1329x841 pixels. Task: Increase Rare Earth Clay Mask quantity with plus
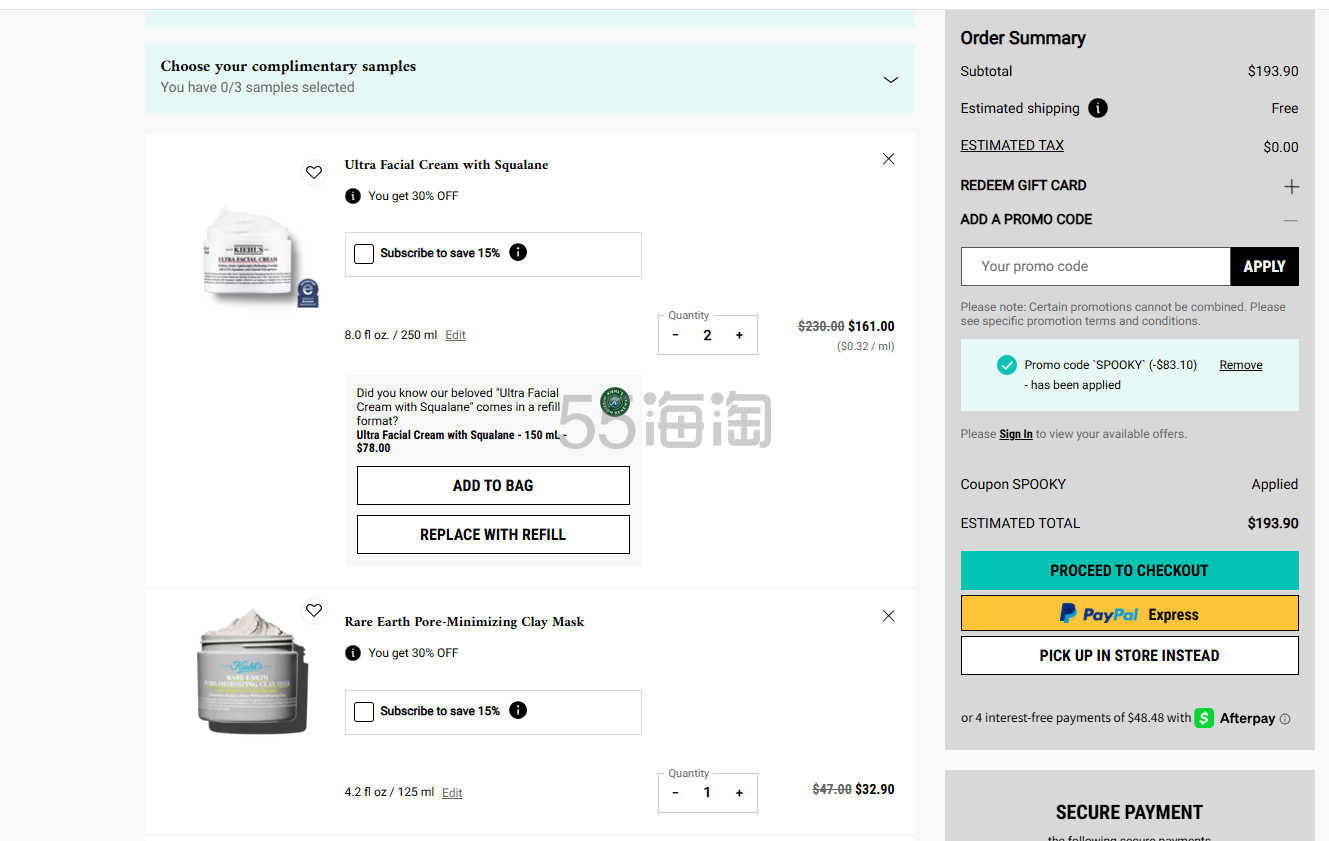739,793
